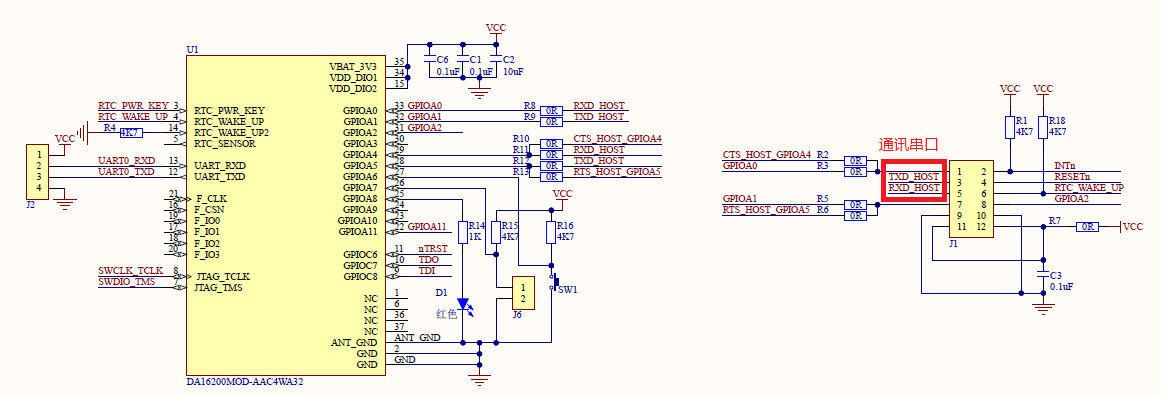Click the SWDIO_TMS net label
Screen dimensions: 1161x397
[127, 281]
